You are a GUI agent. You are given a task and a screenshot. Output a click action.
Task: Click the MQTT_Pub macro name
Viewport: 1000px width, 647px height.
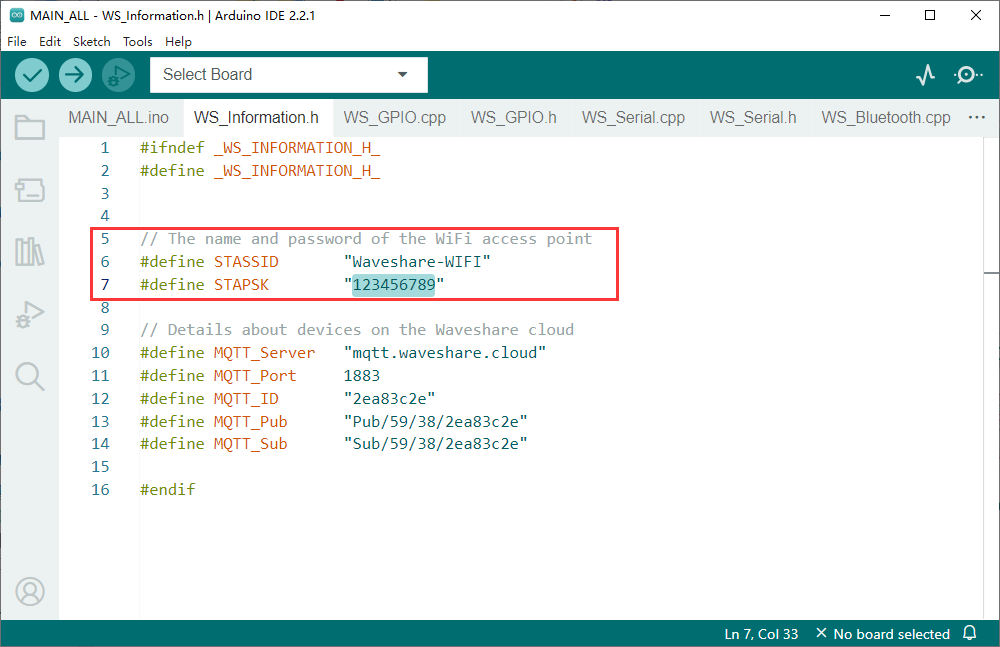point(251,422)
